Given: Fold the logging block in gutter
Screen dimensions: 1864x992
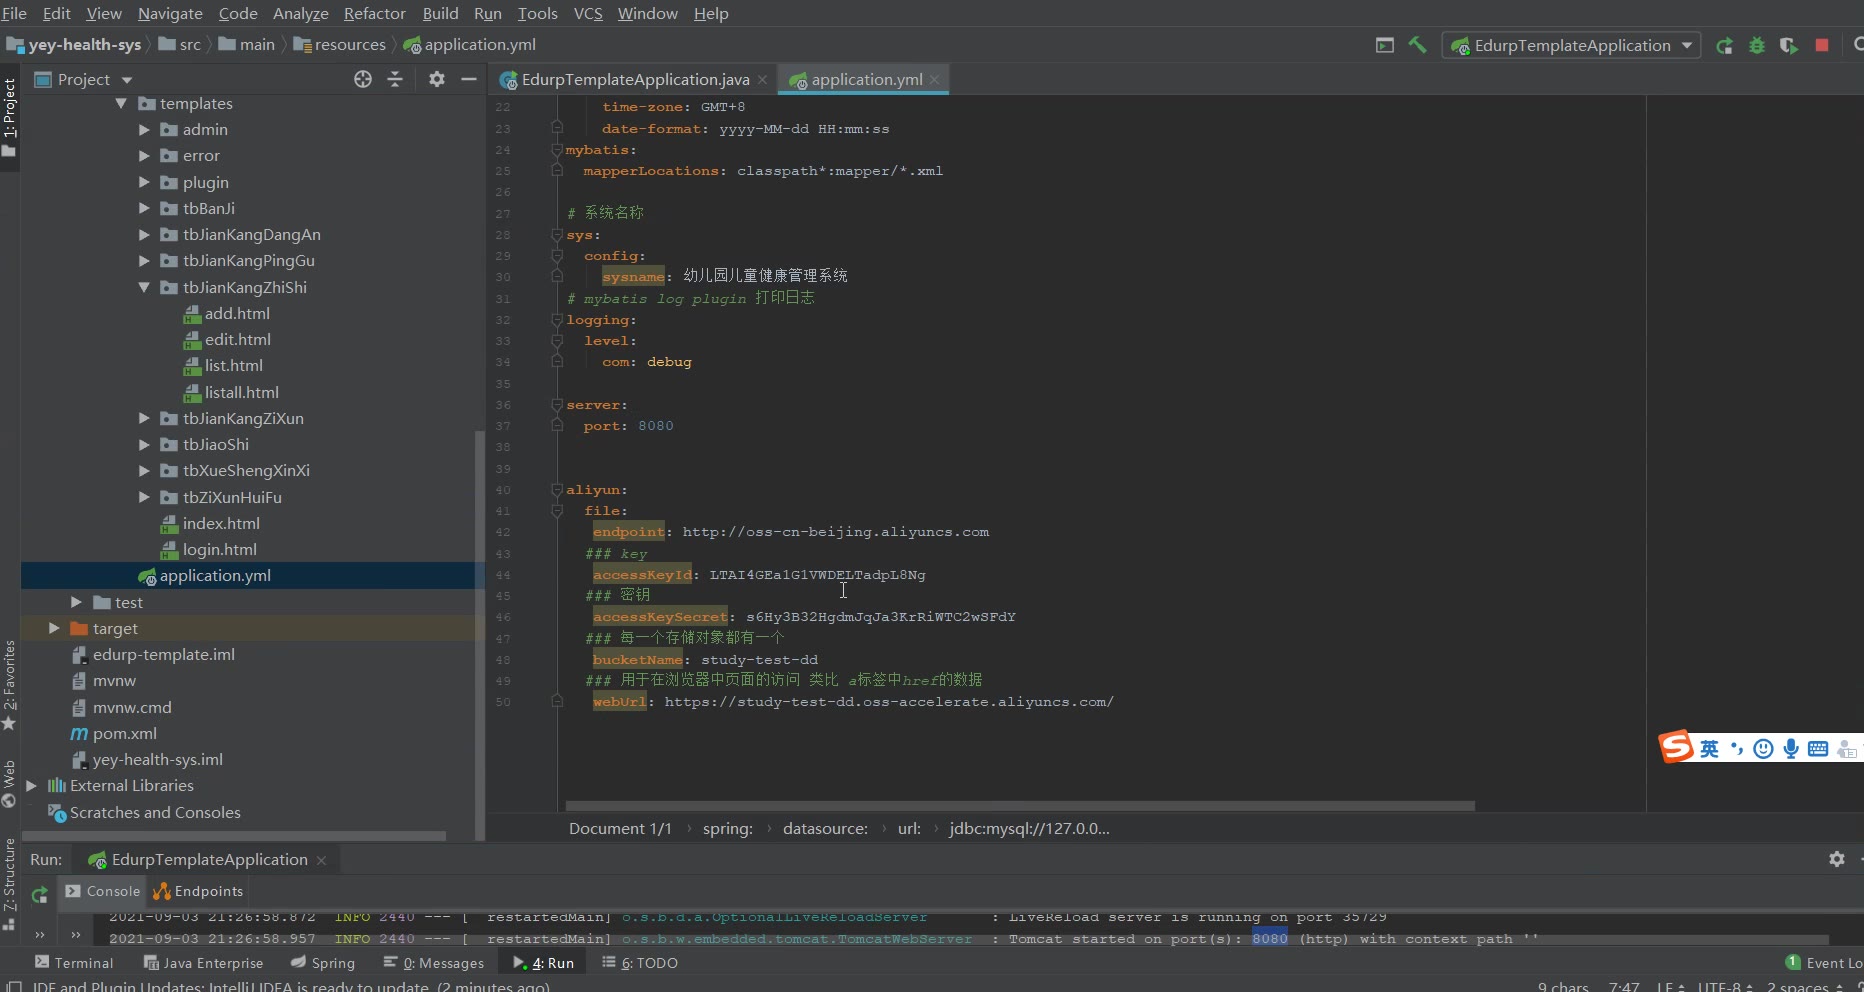Looking at the screenshot, I should point(557,320).
